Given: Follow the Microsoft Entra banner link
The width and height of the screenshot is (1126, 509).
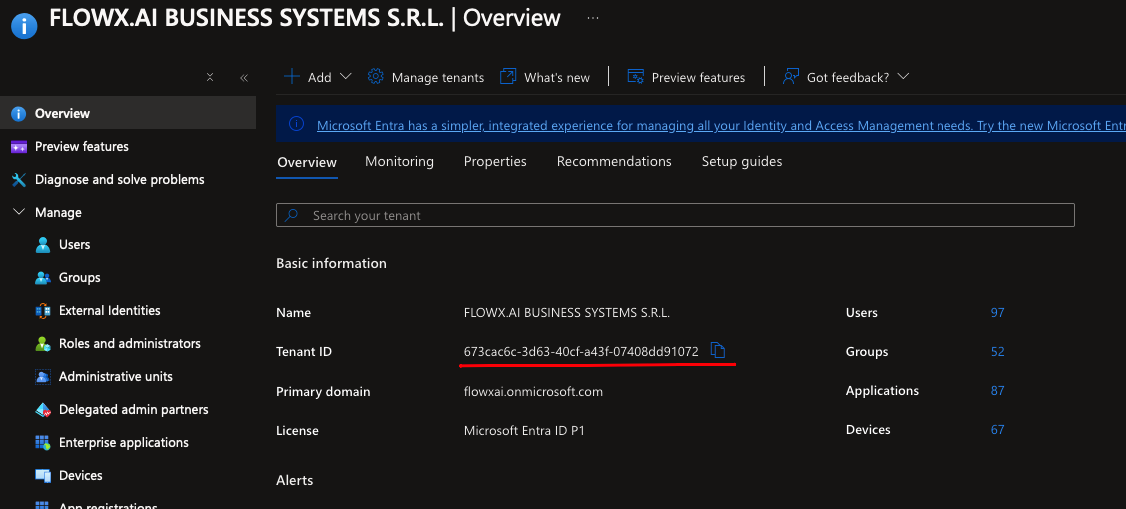Looking at the screenshot, I should click(721, 126).
